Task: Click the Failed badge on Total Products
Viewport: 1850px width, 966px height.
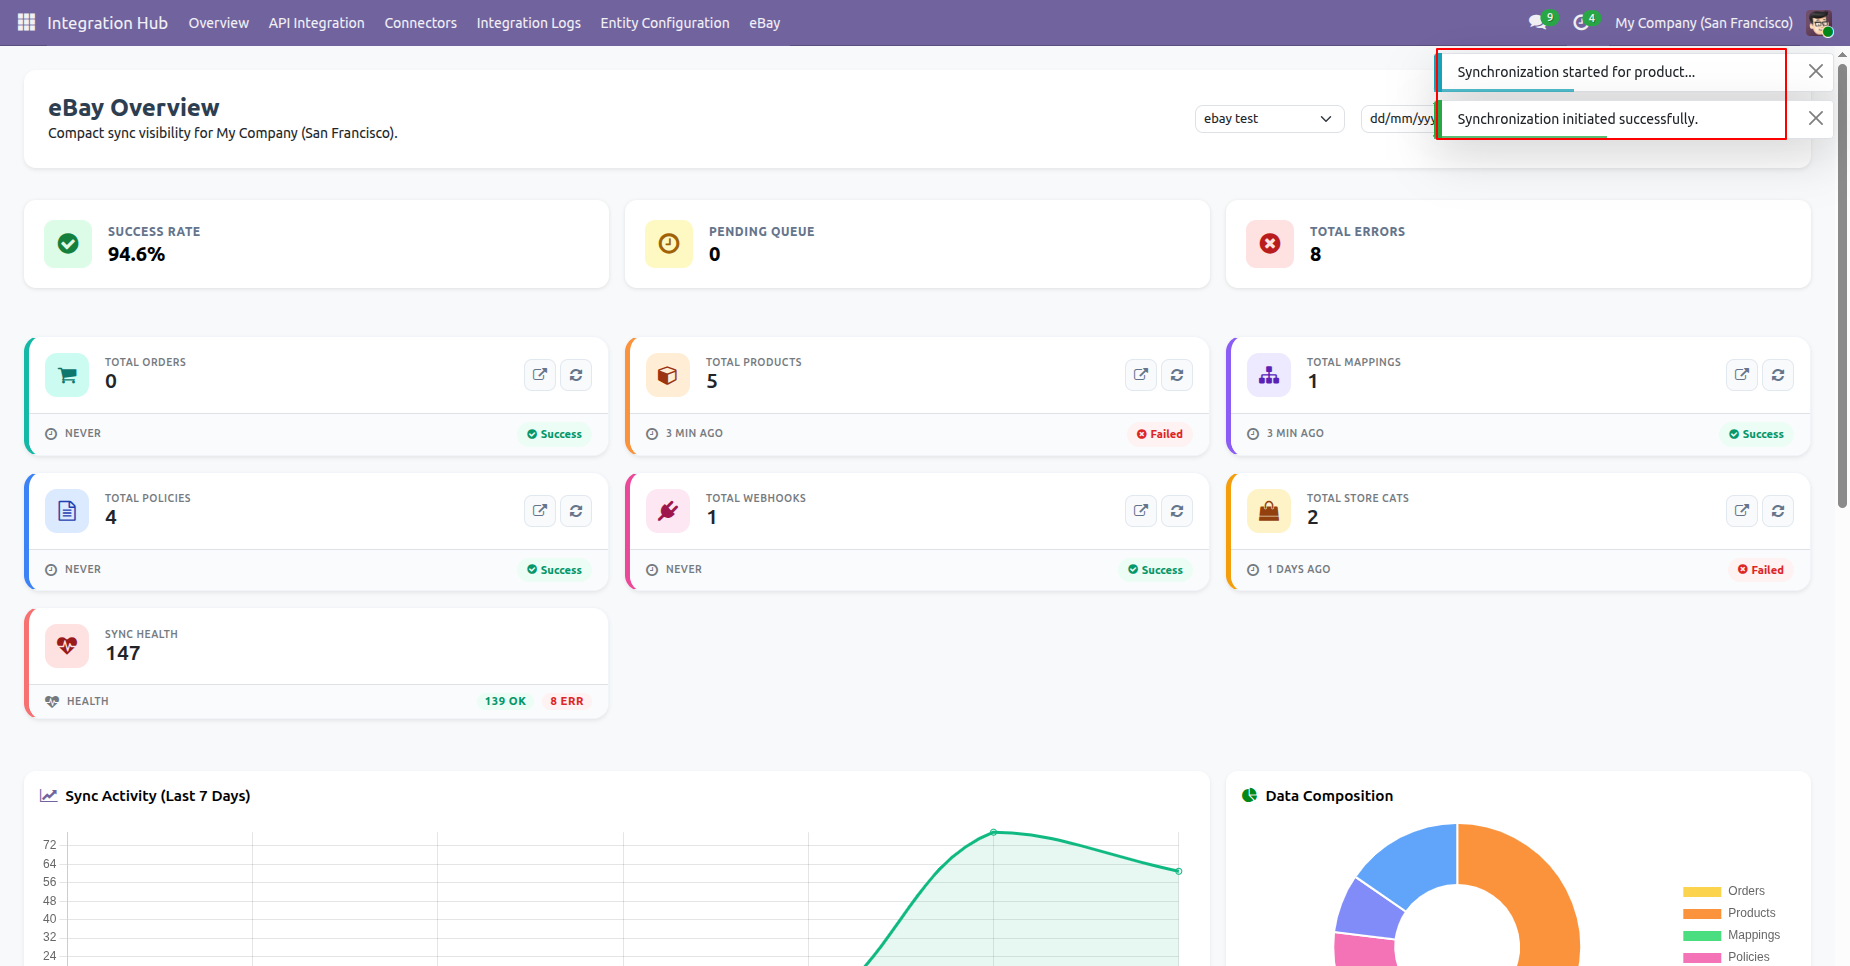Action: pos(1160,434)
